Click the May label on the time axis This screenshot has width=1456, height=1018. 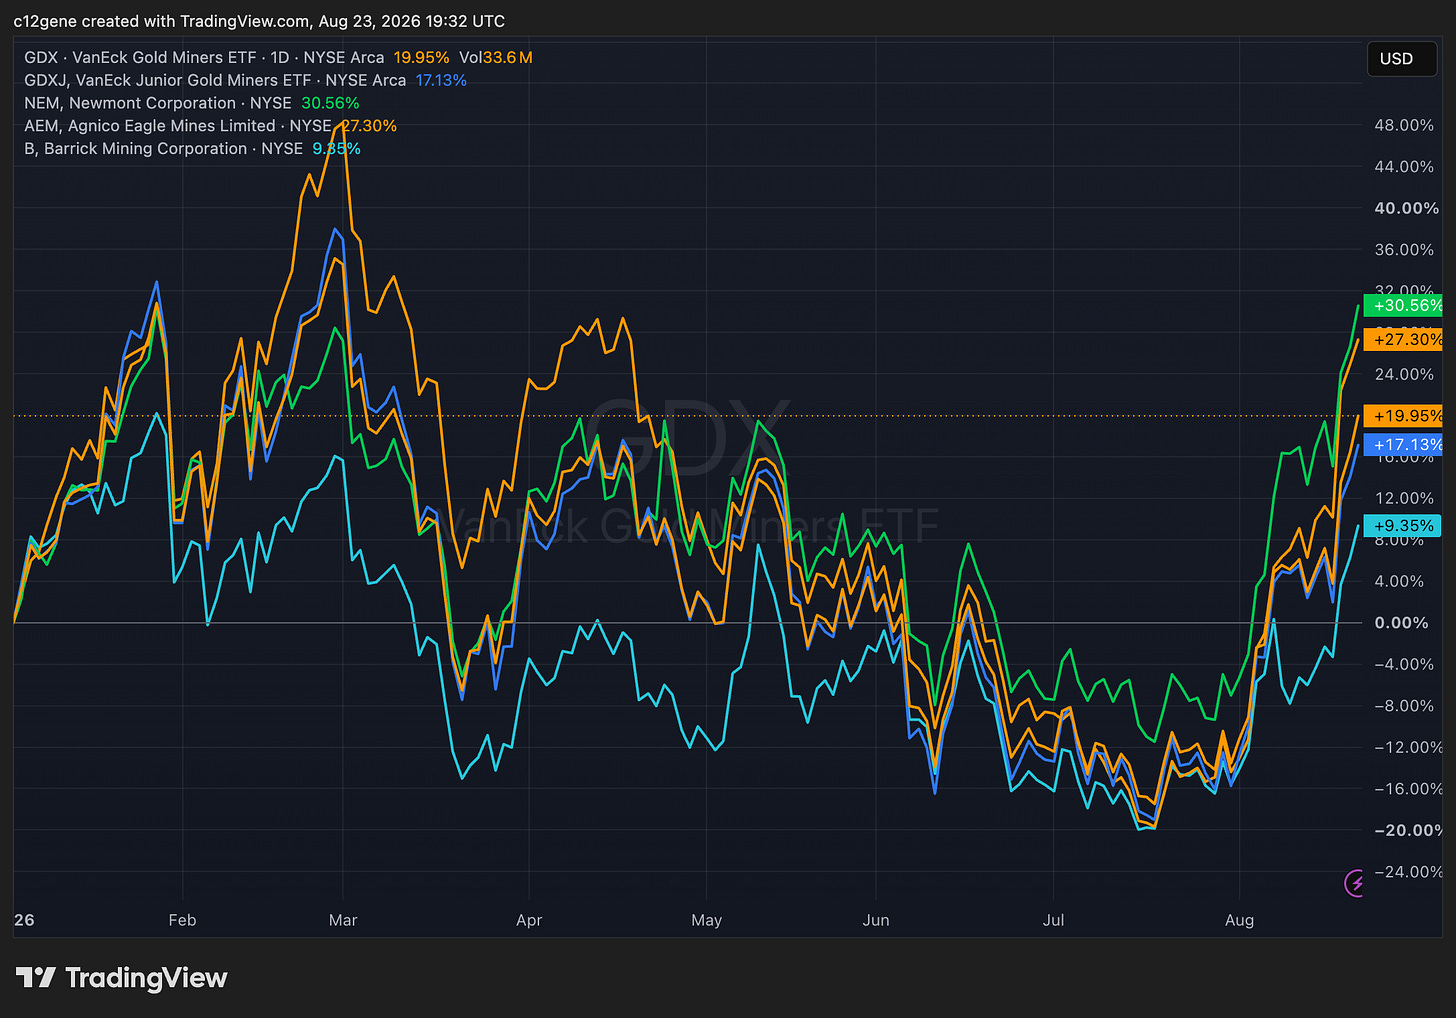point(706,920)
